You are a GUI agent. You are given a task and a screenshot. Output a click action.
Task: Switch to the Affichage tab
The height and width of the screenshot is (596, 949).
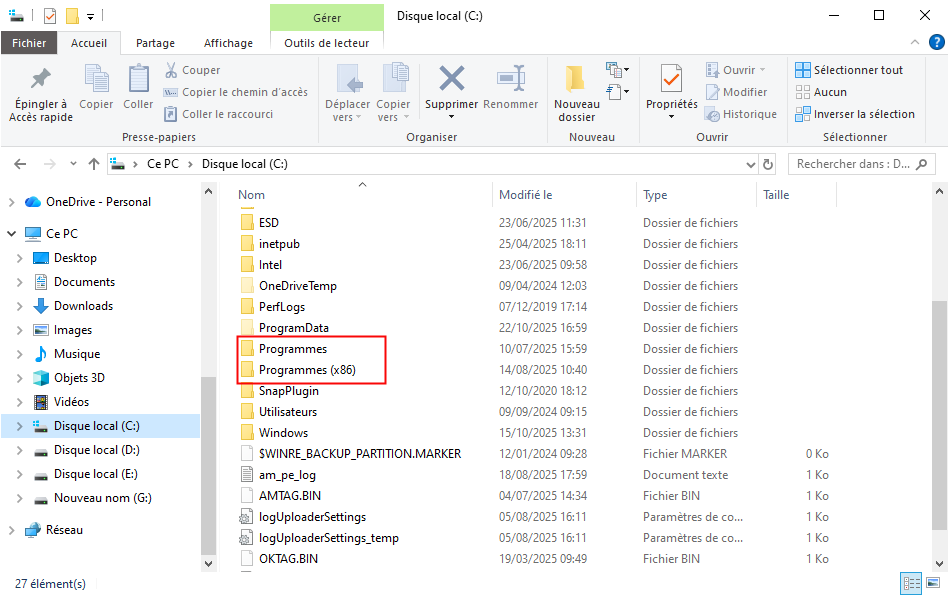click(x=228, y=43)
